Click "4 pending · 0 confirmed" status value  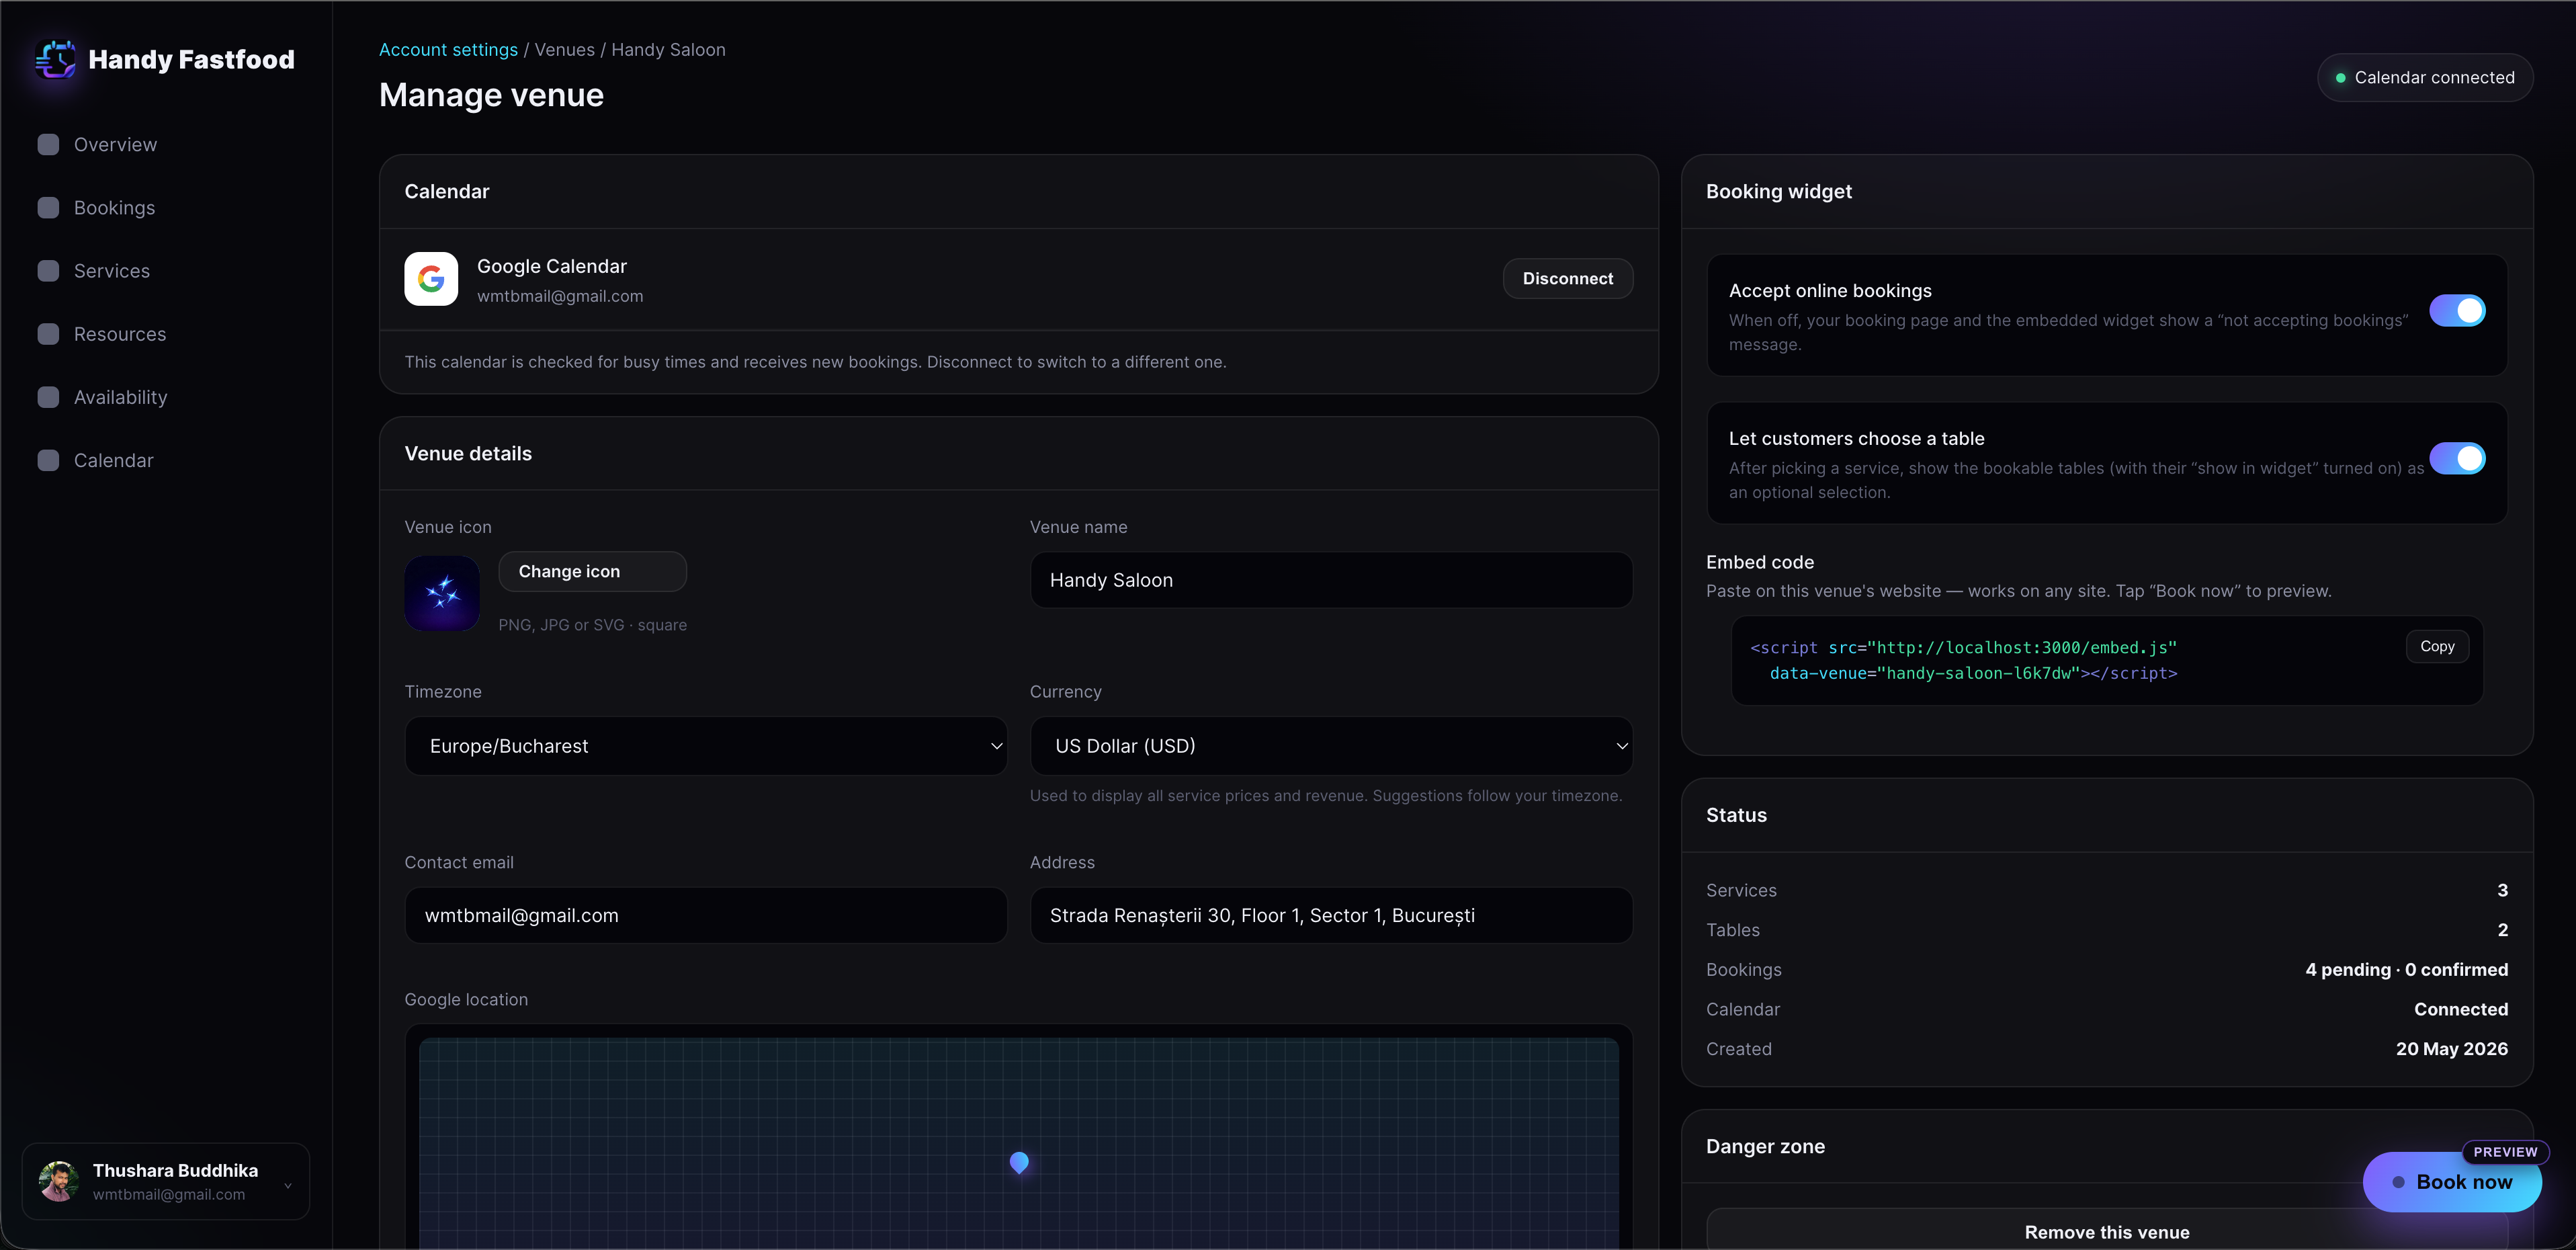(x=2406, y=969)
